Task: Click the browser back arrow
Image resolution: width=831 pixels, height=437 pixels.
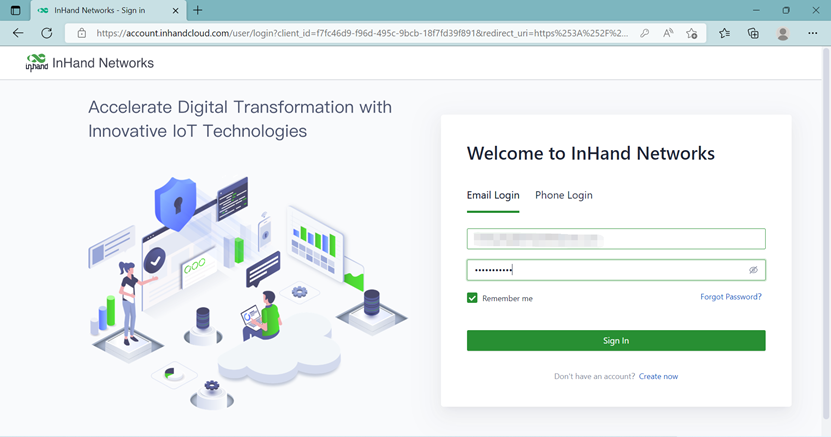Action: [x=18, y=33]
